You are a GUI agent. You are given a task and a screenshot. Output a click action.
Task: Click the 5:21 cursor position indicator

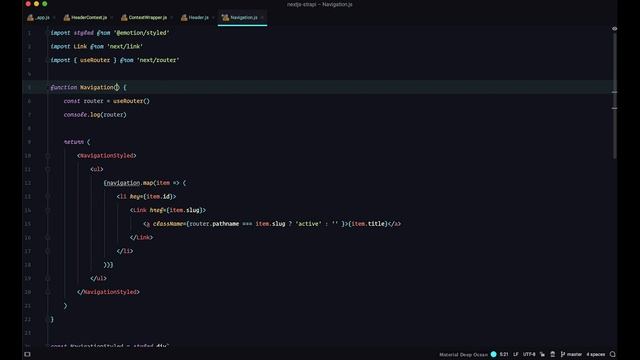click(504, 354)
